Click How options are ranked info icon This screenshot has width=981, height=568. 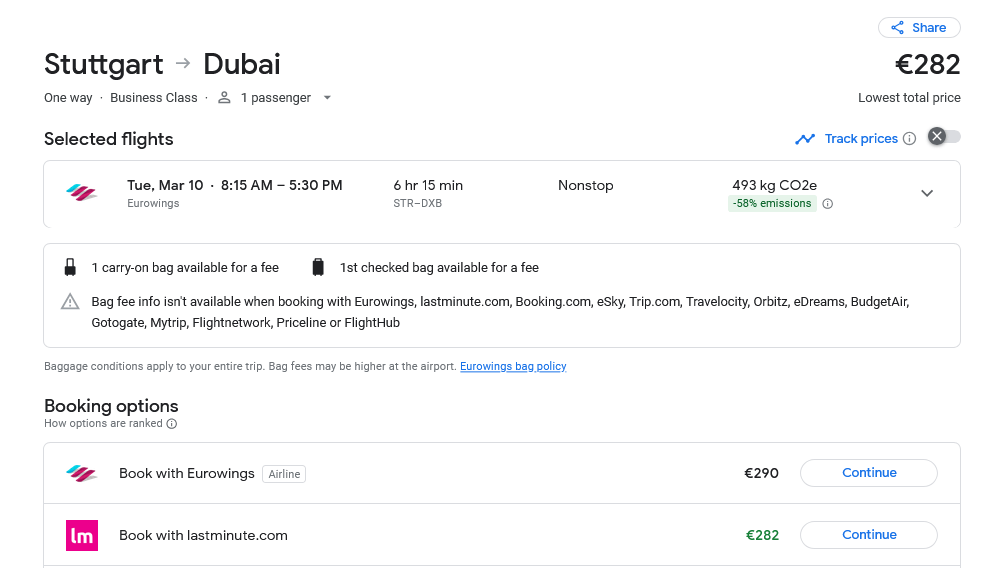click(x=172, y=423)
